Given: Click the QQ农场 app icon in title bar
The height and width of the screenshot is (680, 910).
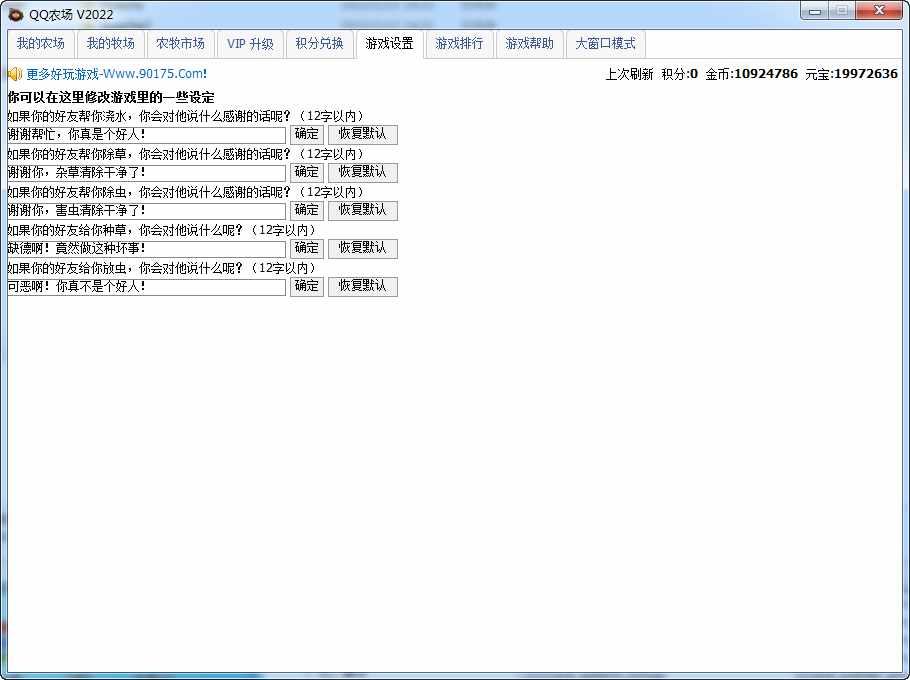Looking at the screenshot, I should click(15, 13).
